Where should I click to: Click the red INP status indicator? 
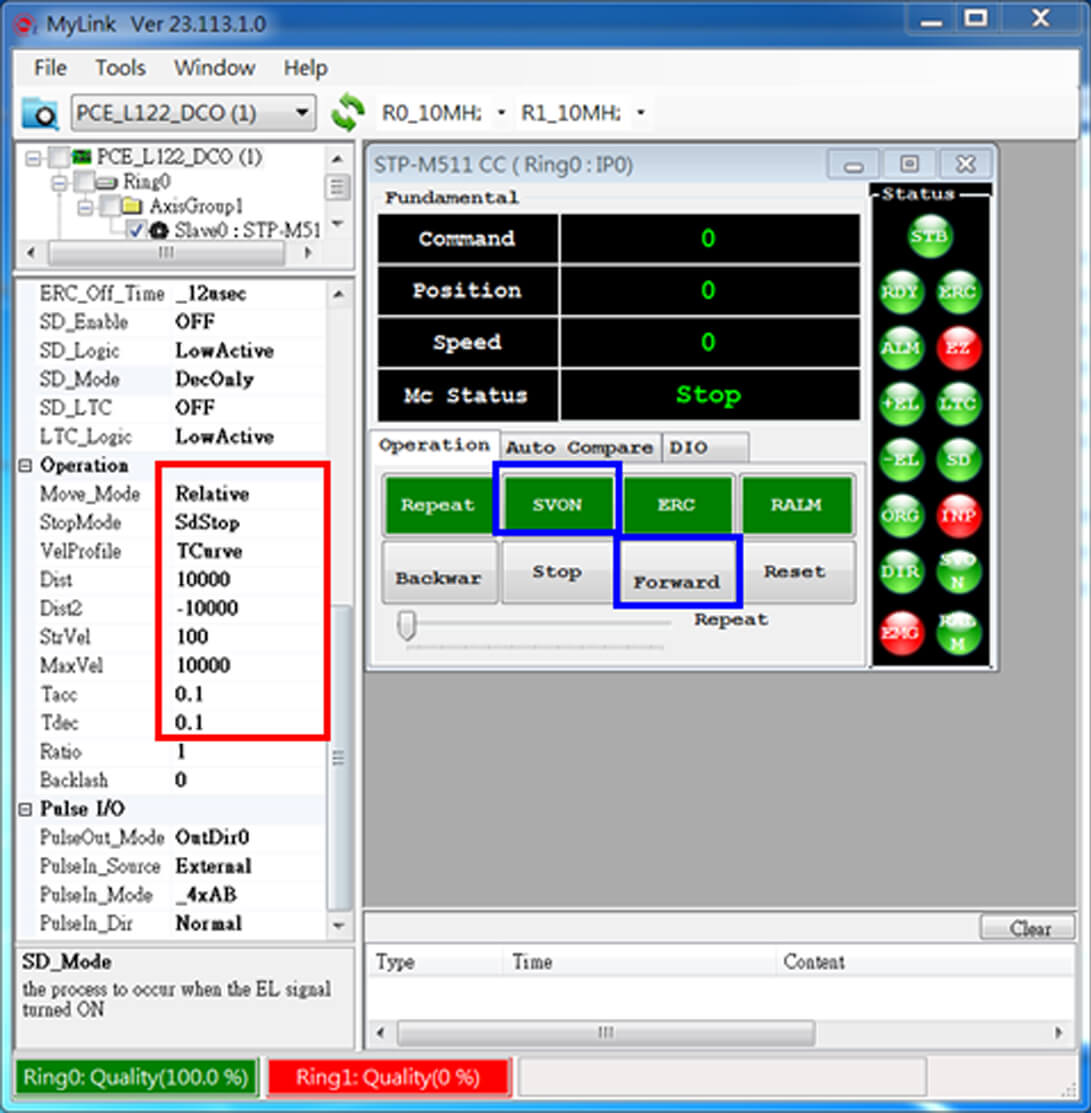click(958, 515)
